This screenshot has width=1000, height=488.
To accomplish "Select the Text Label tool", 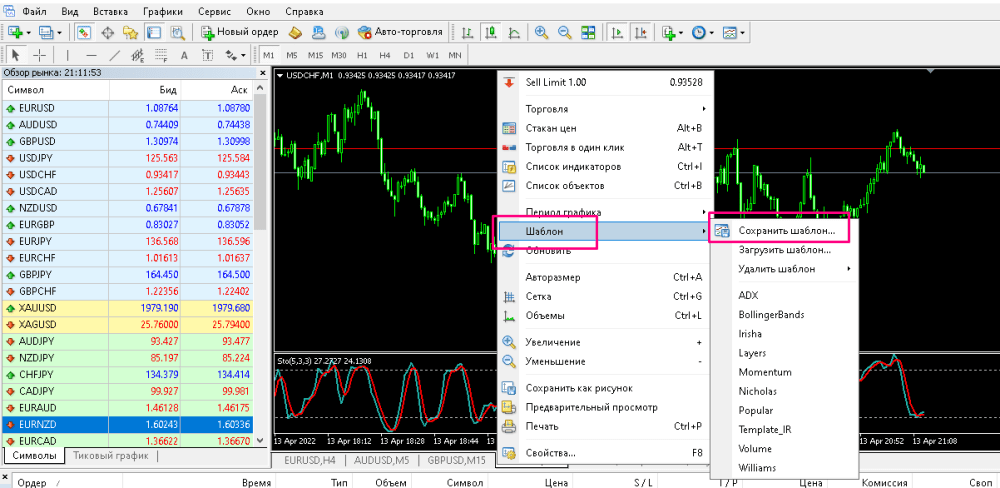I will point(207,55).
